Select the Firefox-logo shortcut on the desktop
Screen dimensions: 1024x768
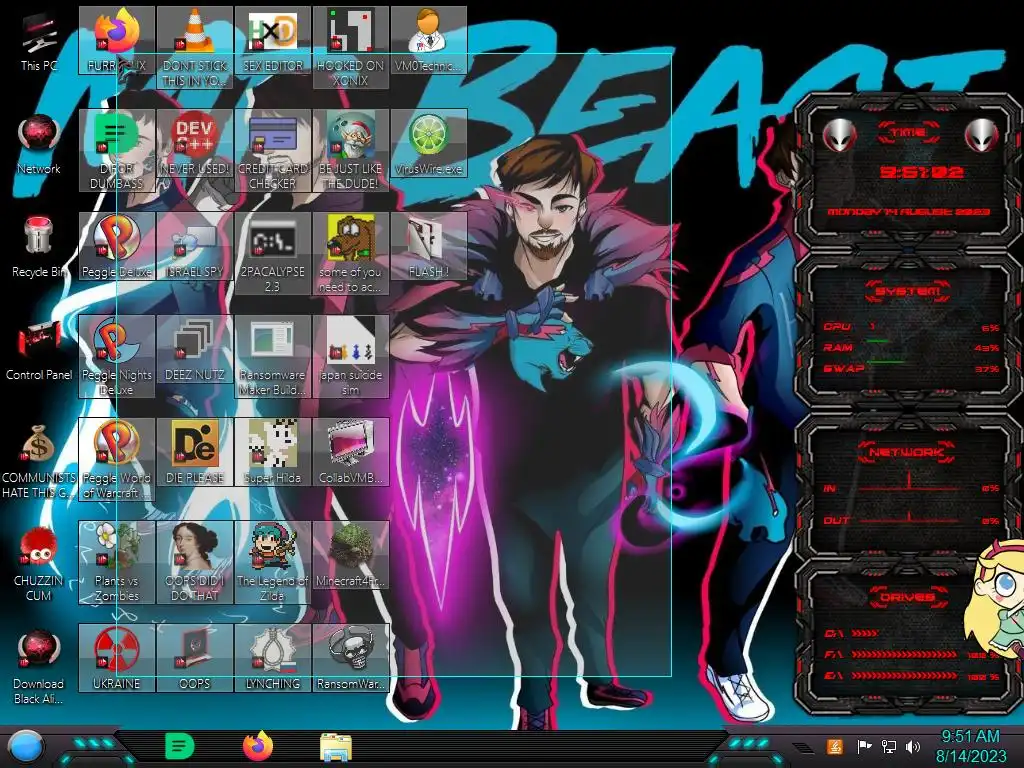tap(117, 40)
